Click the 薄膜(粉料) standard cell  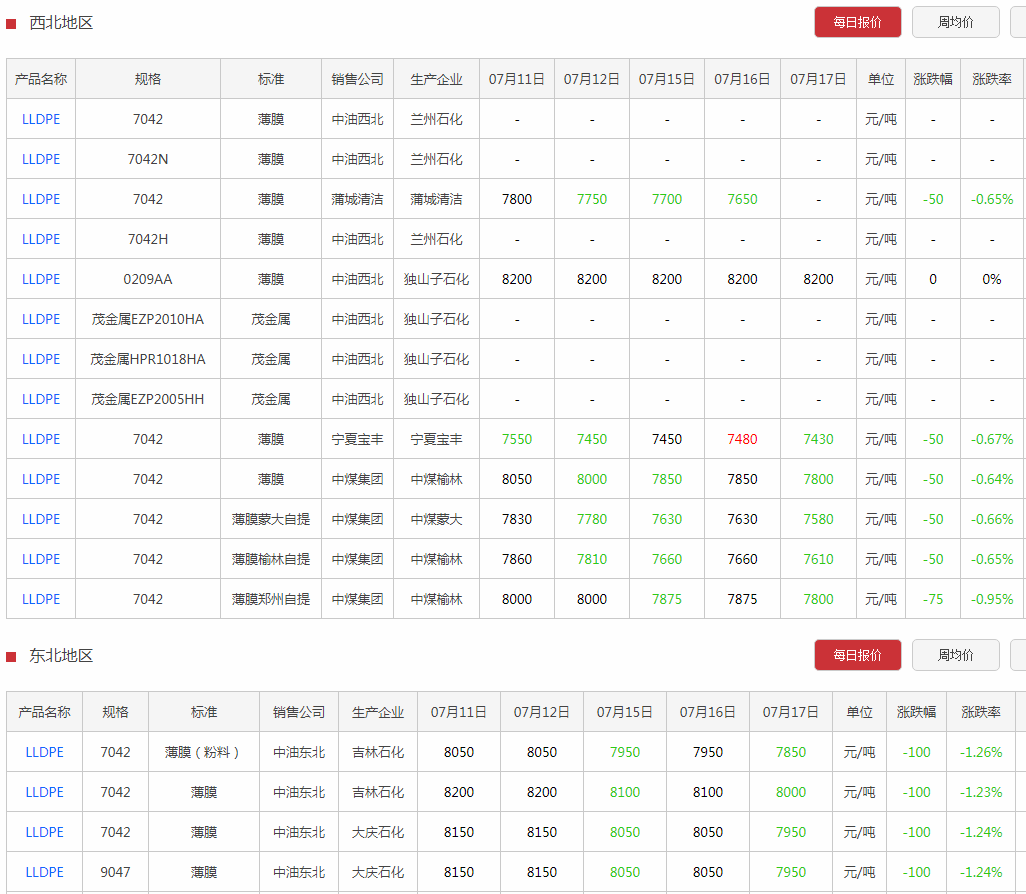203,752
